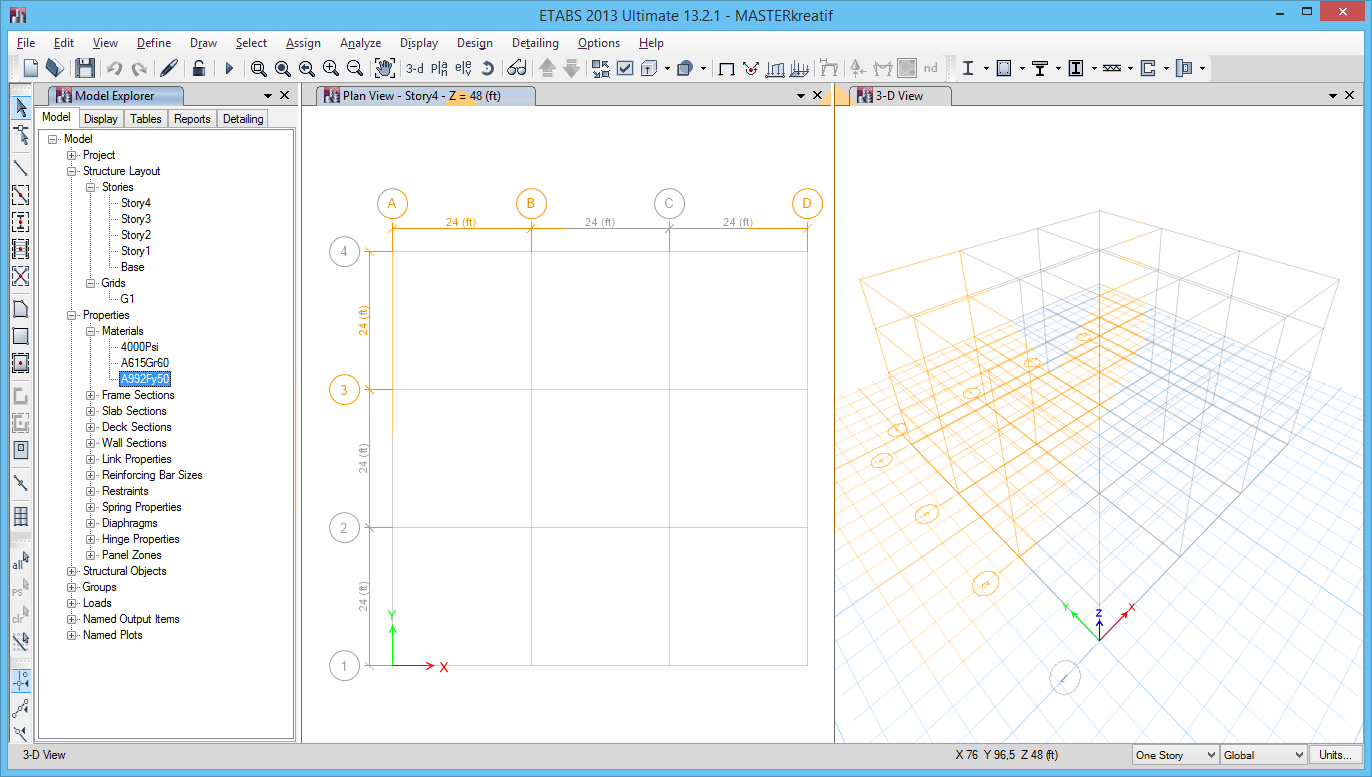Select grid G1 in the tree
The image size is (1372, 777).
point(128,299)
